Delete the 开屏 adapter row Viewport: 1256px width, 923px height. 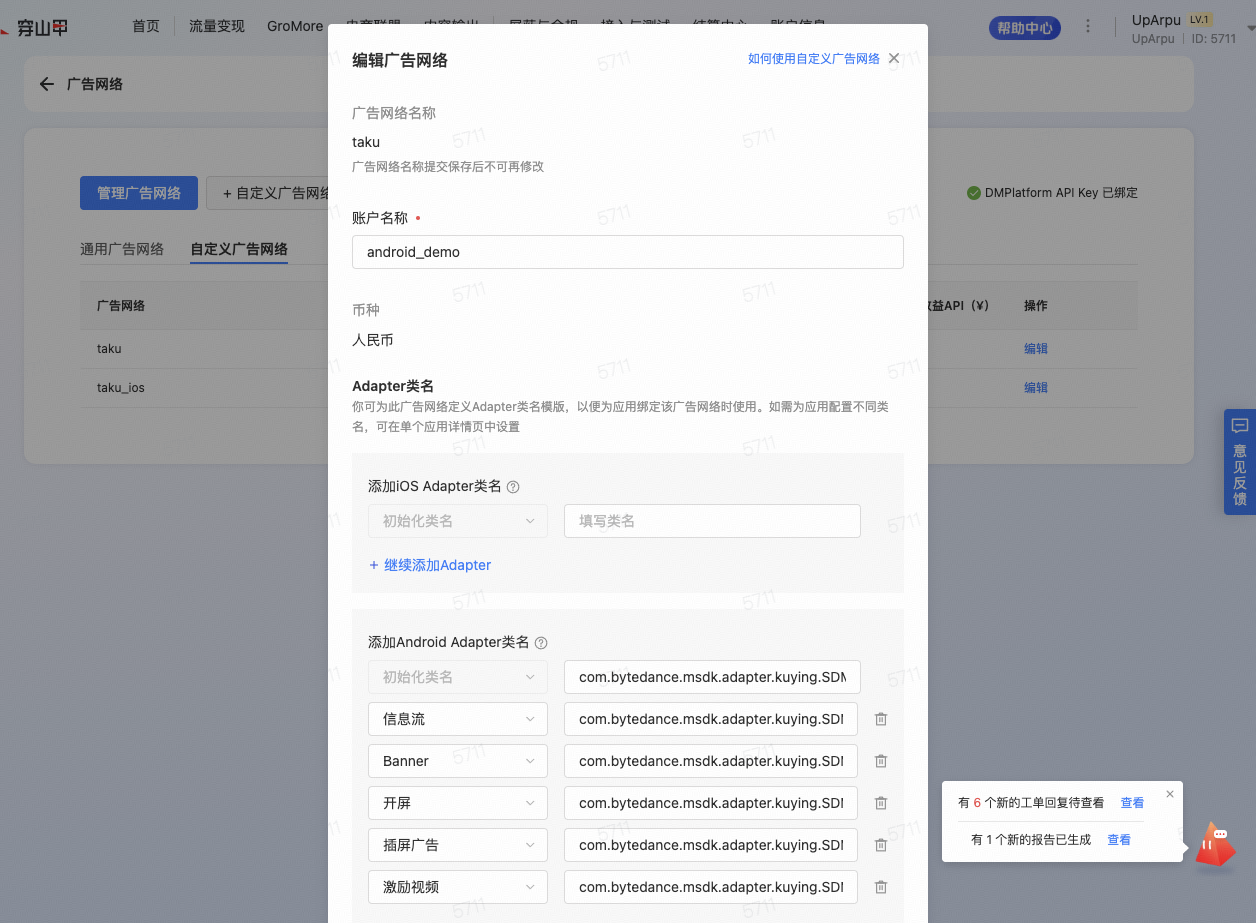pyautogui.click(x=881, y=803)
